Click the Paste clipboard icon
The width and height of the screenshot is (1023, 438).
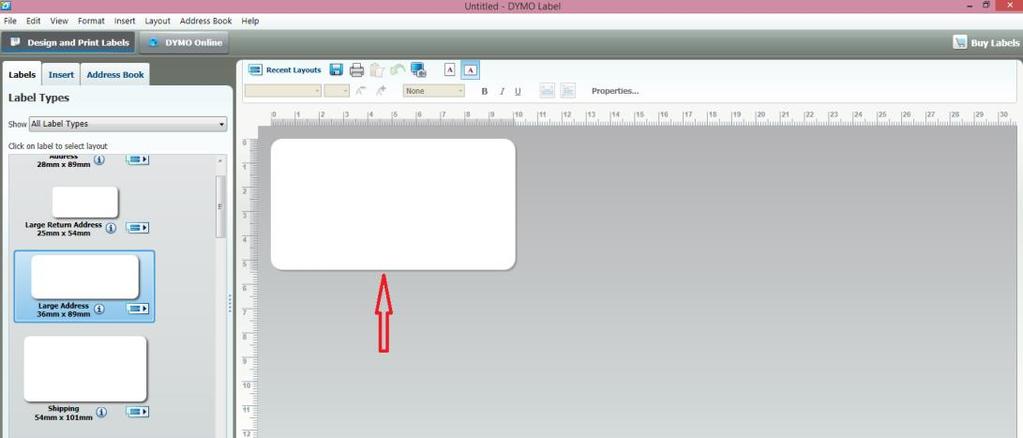pyautogui.click(x=377, y=70)
